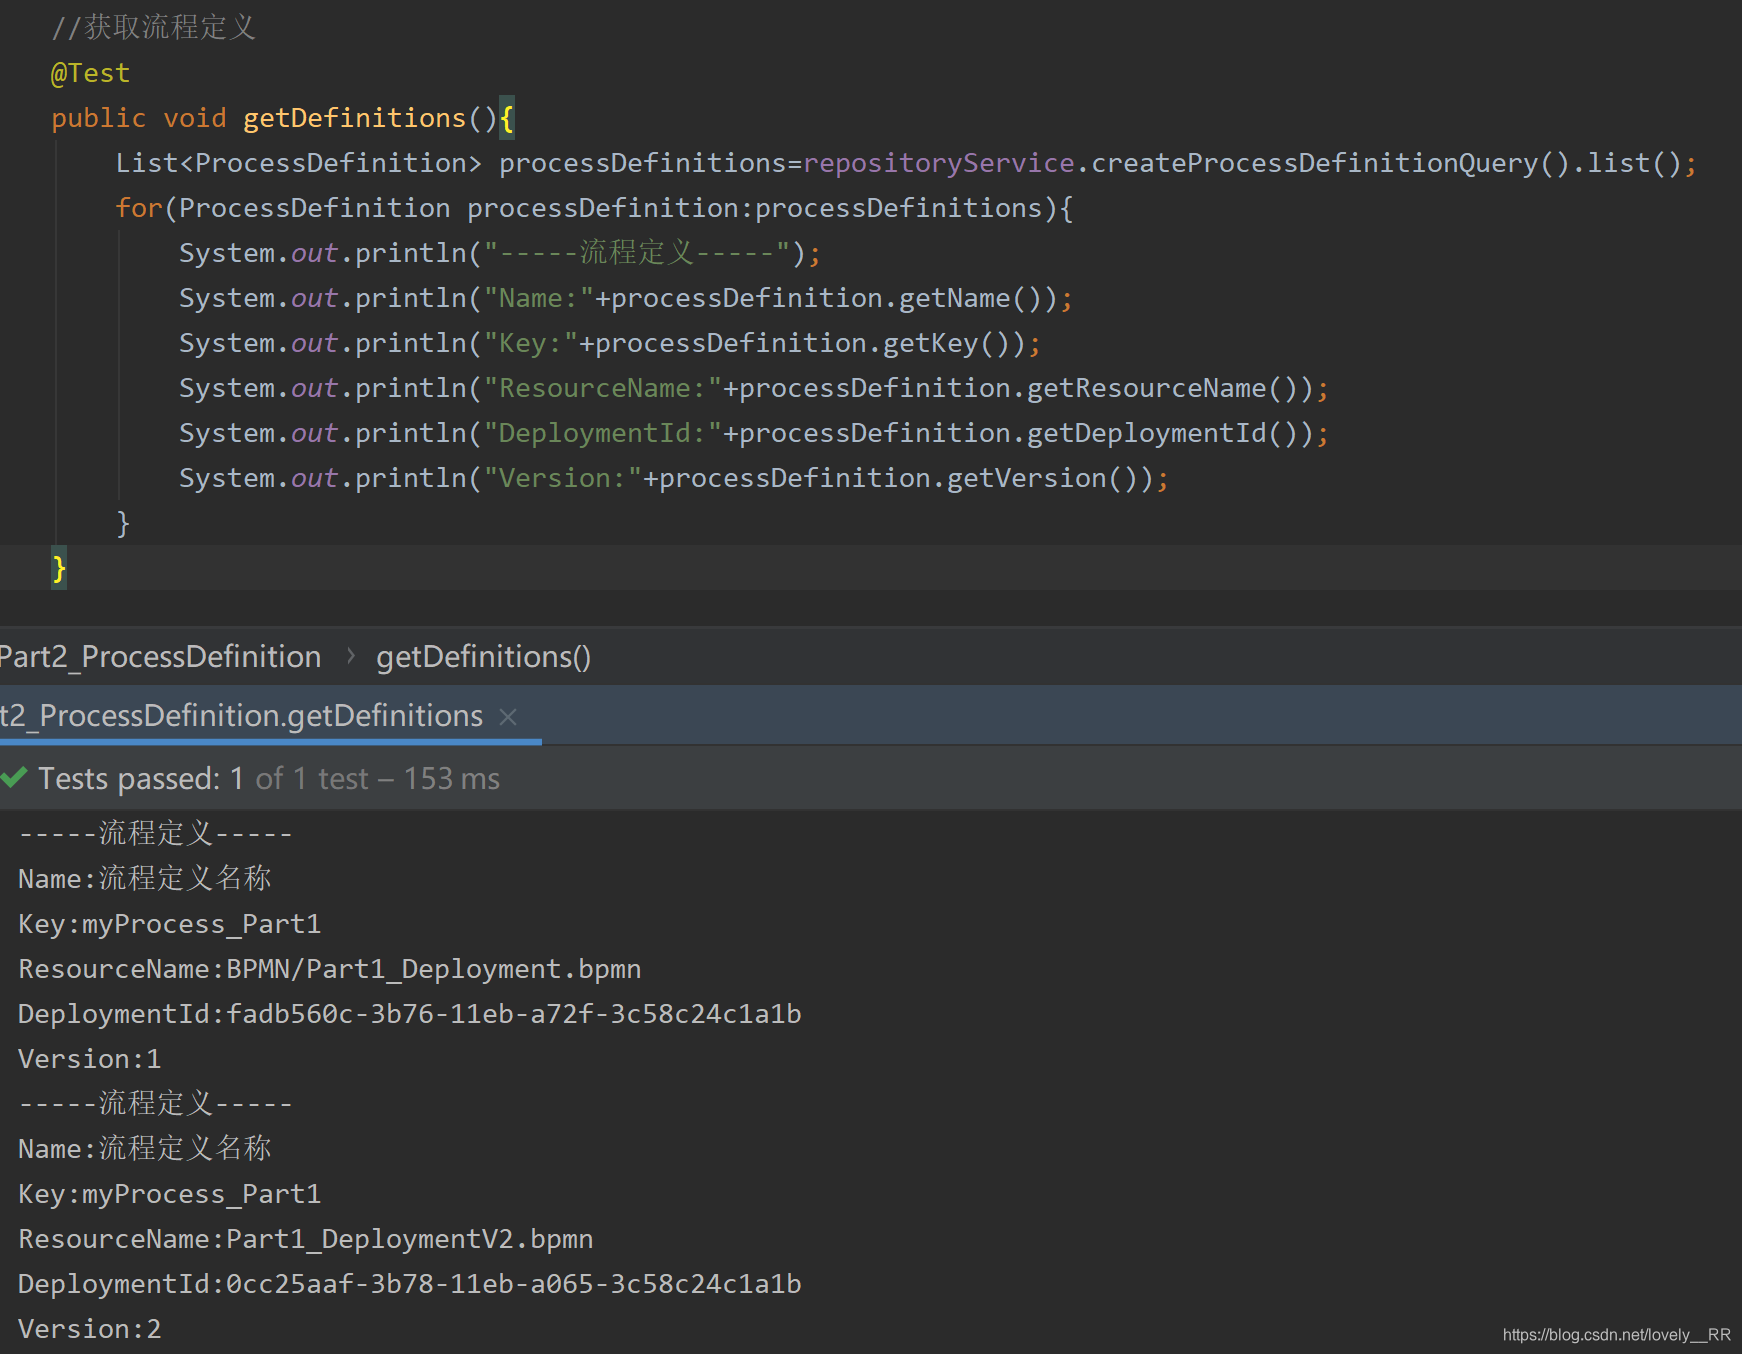Close the getDefinitions run tab
The height and width of the screenshot is (1354, 1742).
click(x=508, y=717)
